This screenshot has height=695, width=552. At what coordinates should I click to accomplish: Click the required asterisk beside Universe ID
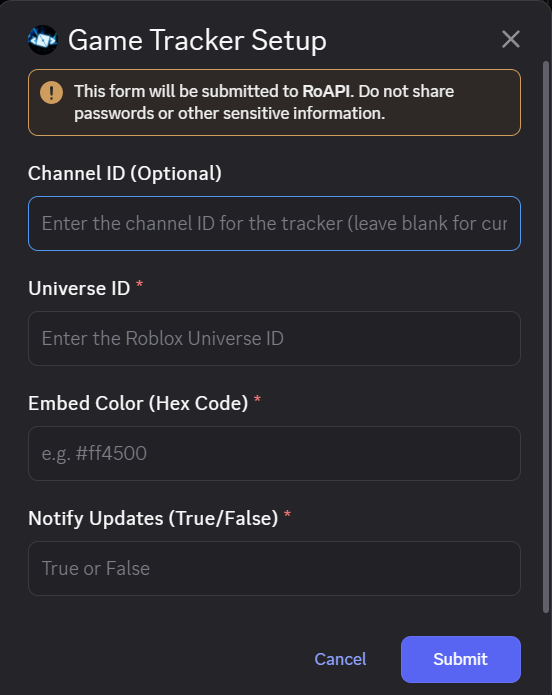tap(140, 284)
